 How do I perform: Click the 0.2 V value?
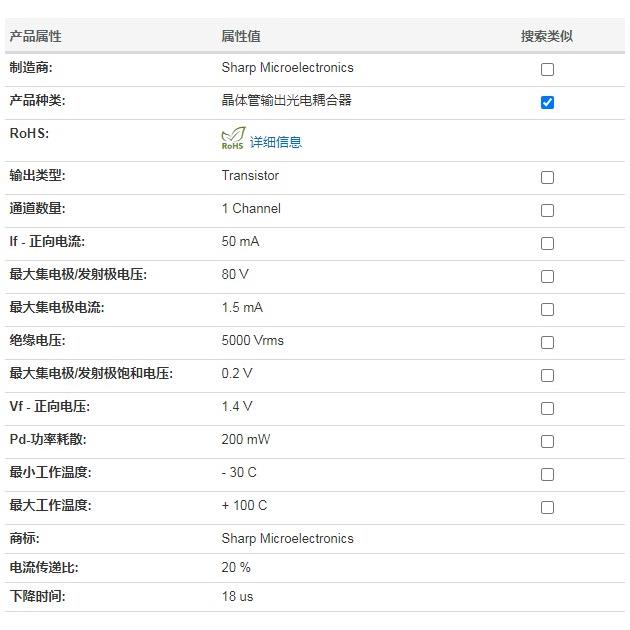pos(237,373)
